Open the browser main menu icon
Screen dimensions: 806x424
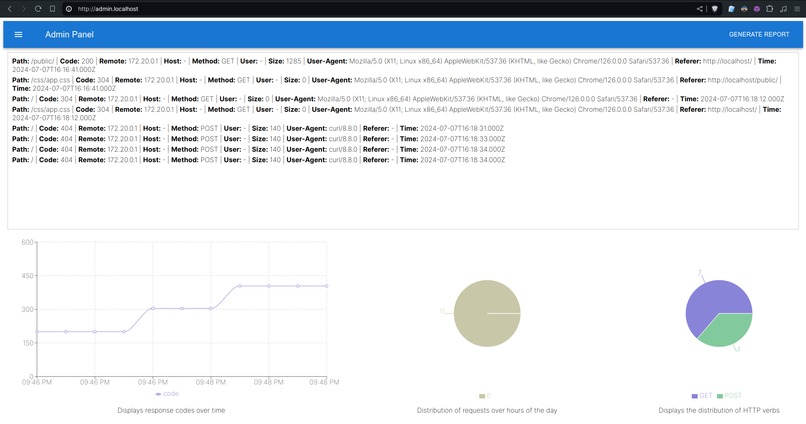pos(797,9)
